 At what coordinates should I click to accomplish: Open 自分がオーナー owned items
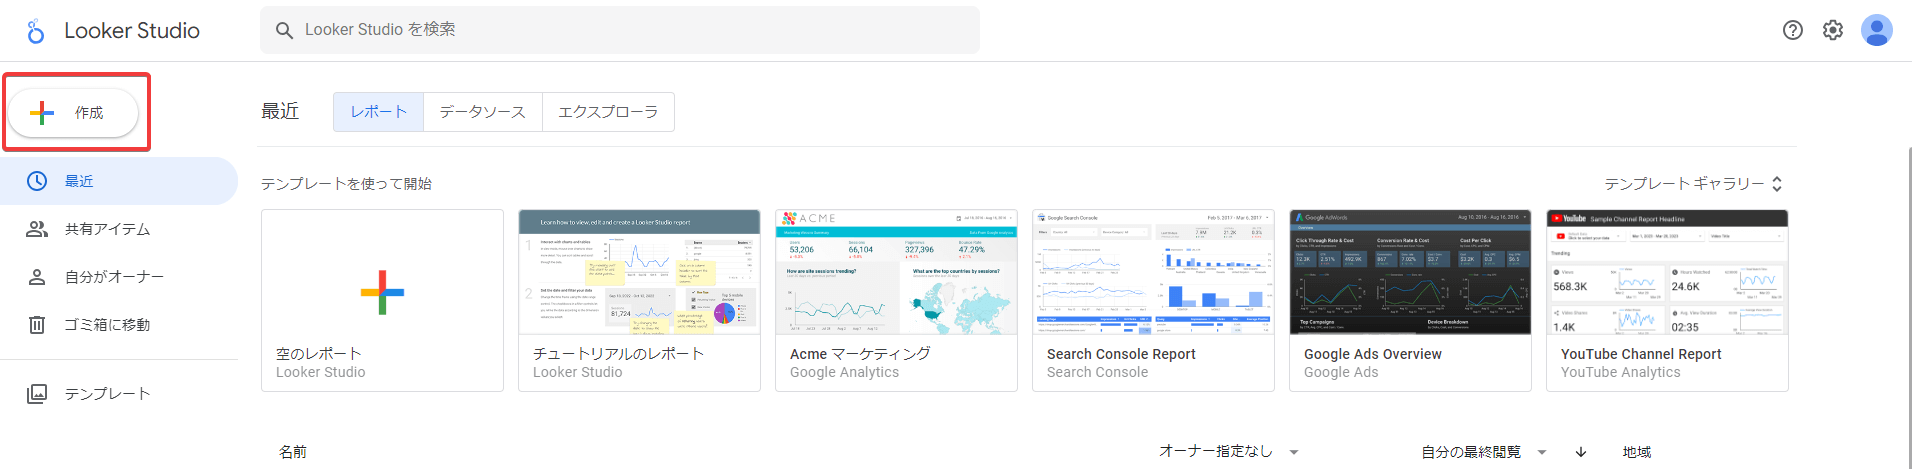(114, 277)
